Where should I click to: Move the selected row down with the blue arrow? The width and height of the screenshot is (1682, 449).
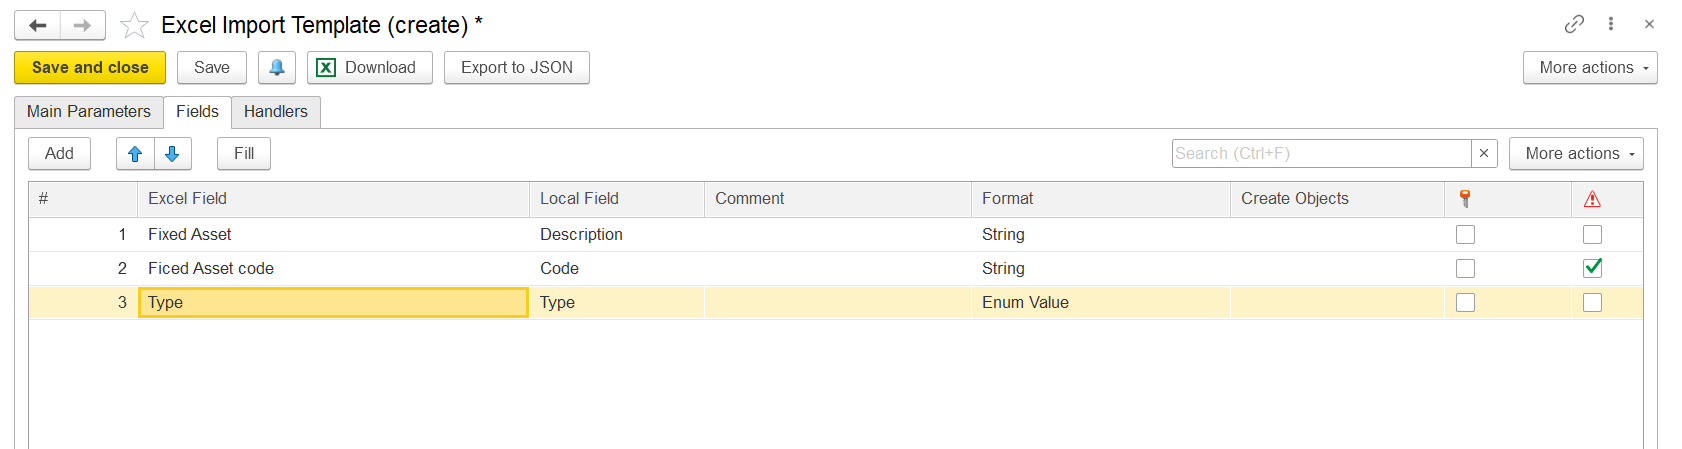172,153
